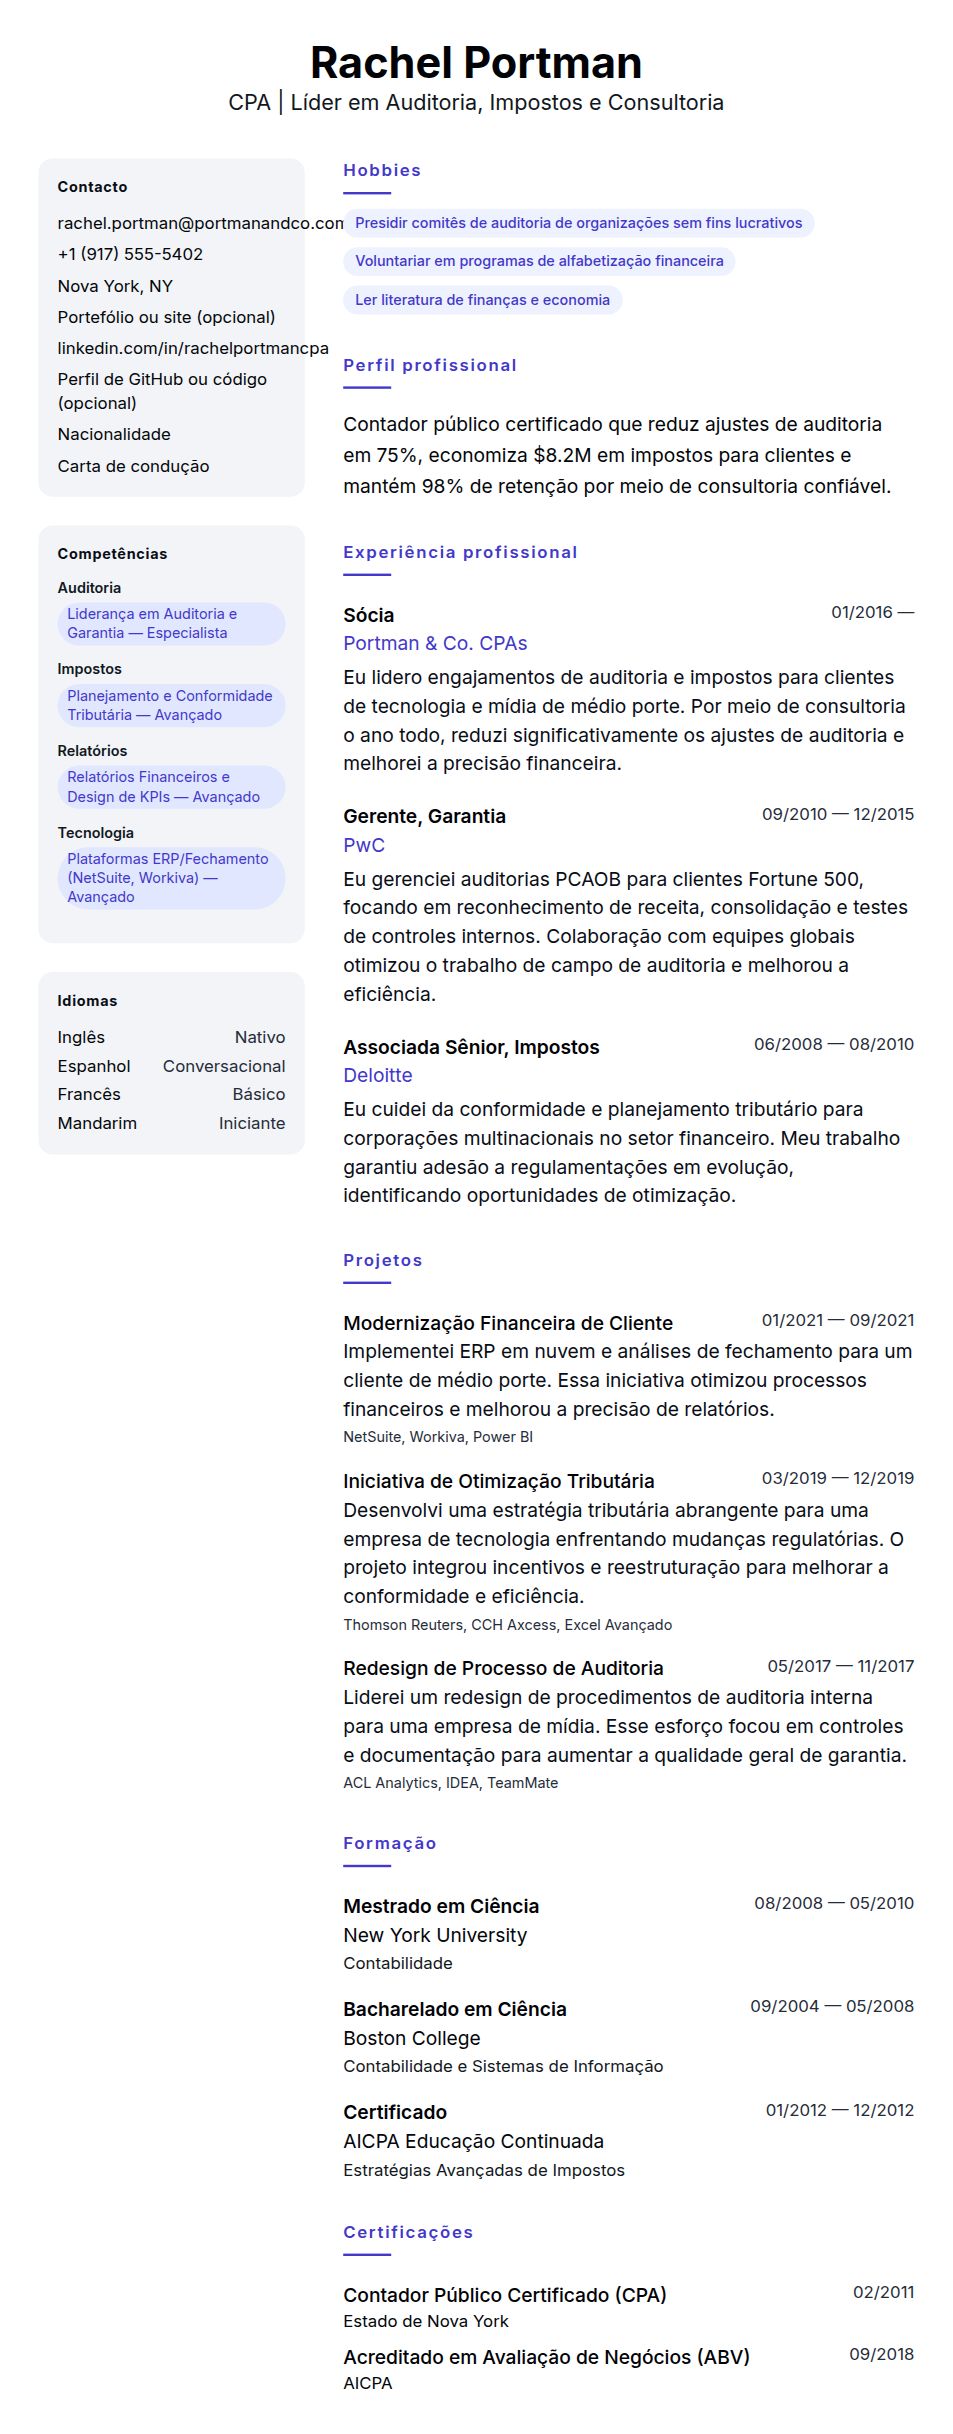The image size is (953, 2434).
Task: Select the Iniciativa de Otimização Tributária project title
Action: coord(499,1482)
